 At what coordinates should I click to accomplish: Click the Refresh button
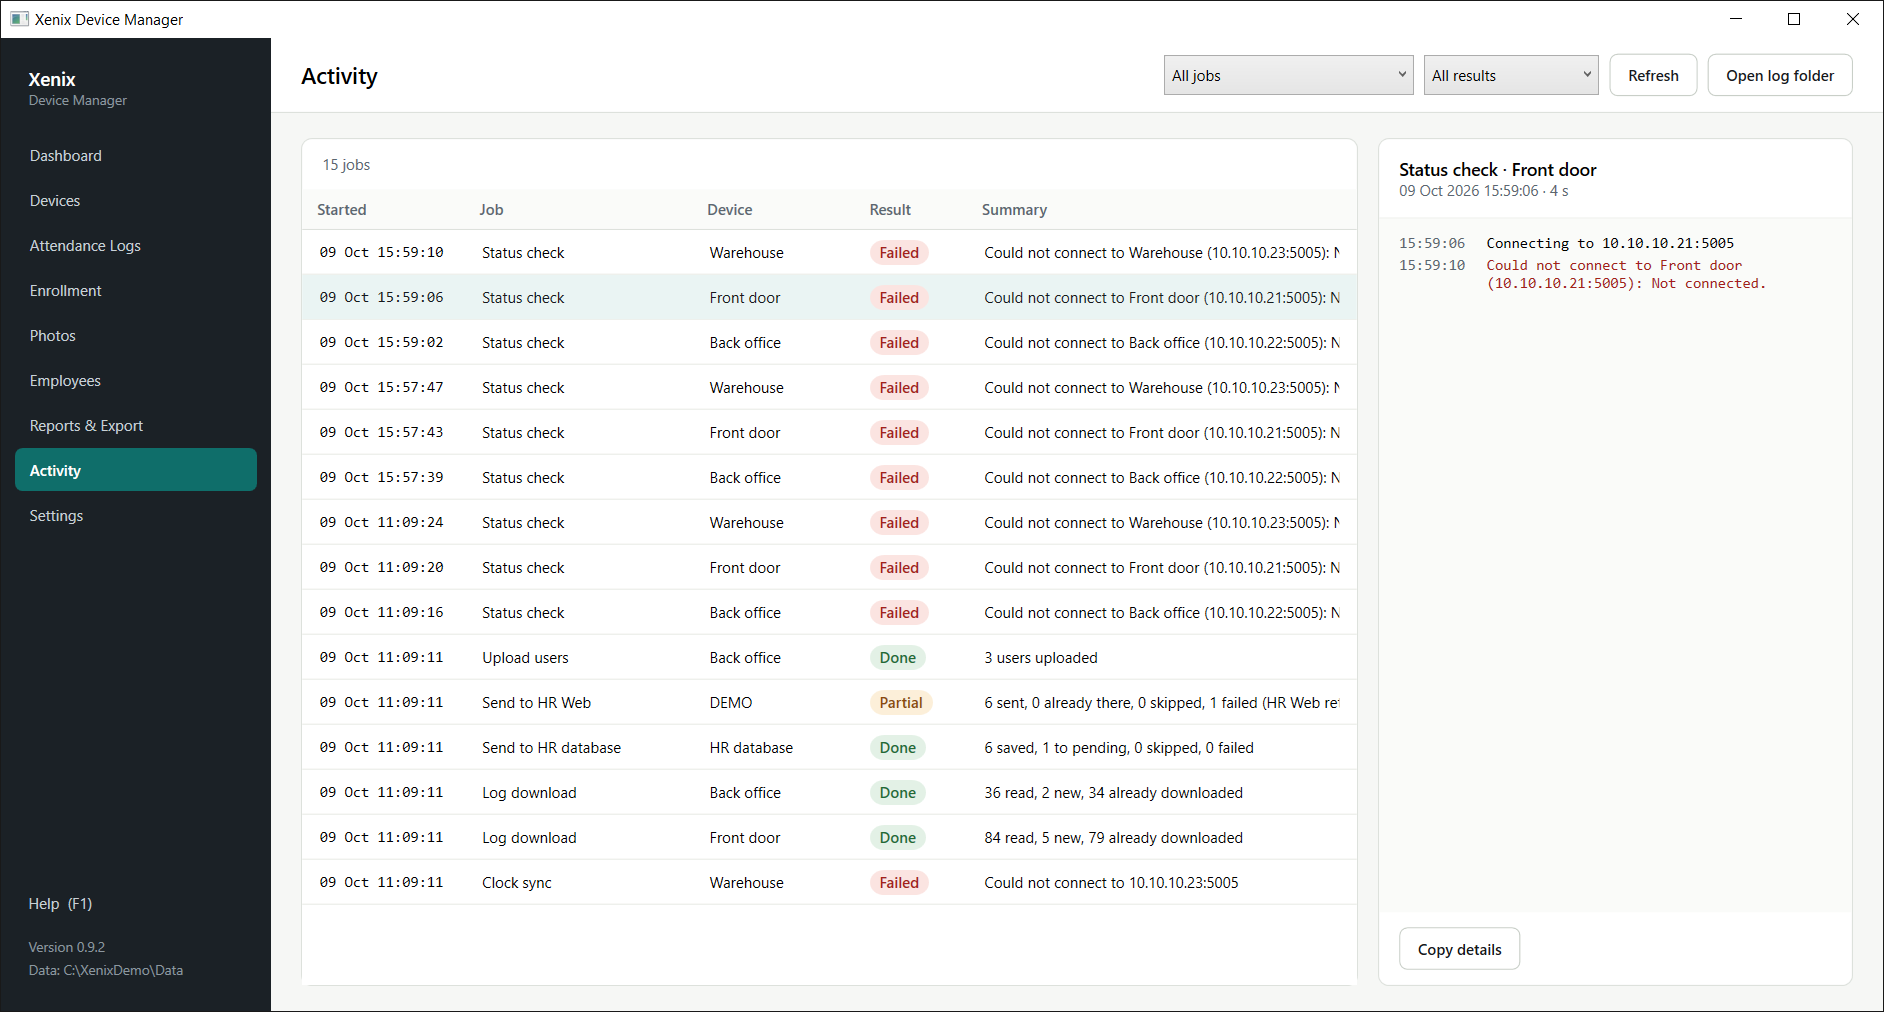pyautogui.click(x=1653, y=75)
